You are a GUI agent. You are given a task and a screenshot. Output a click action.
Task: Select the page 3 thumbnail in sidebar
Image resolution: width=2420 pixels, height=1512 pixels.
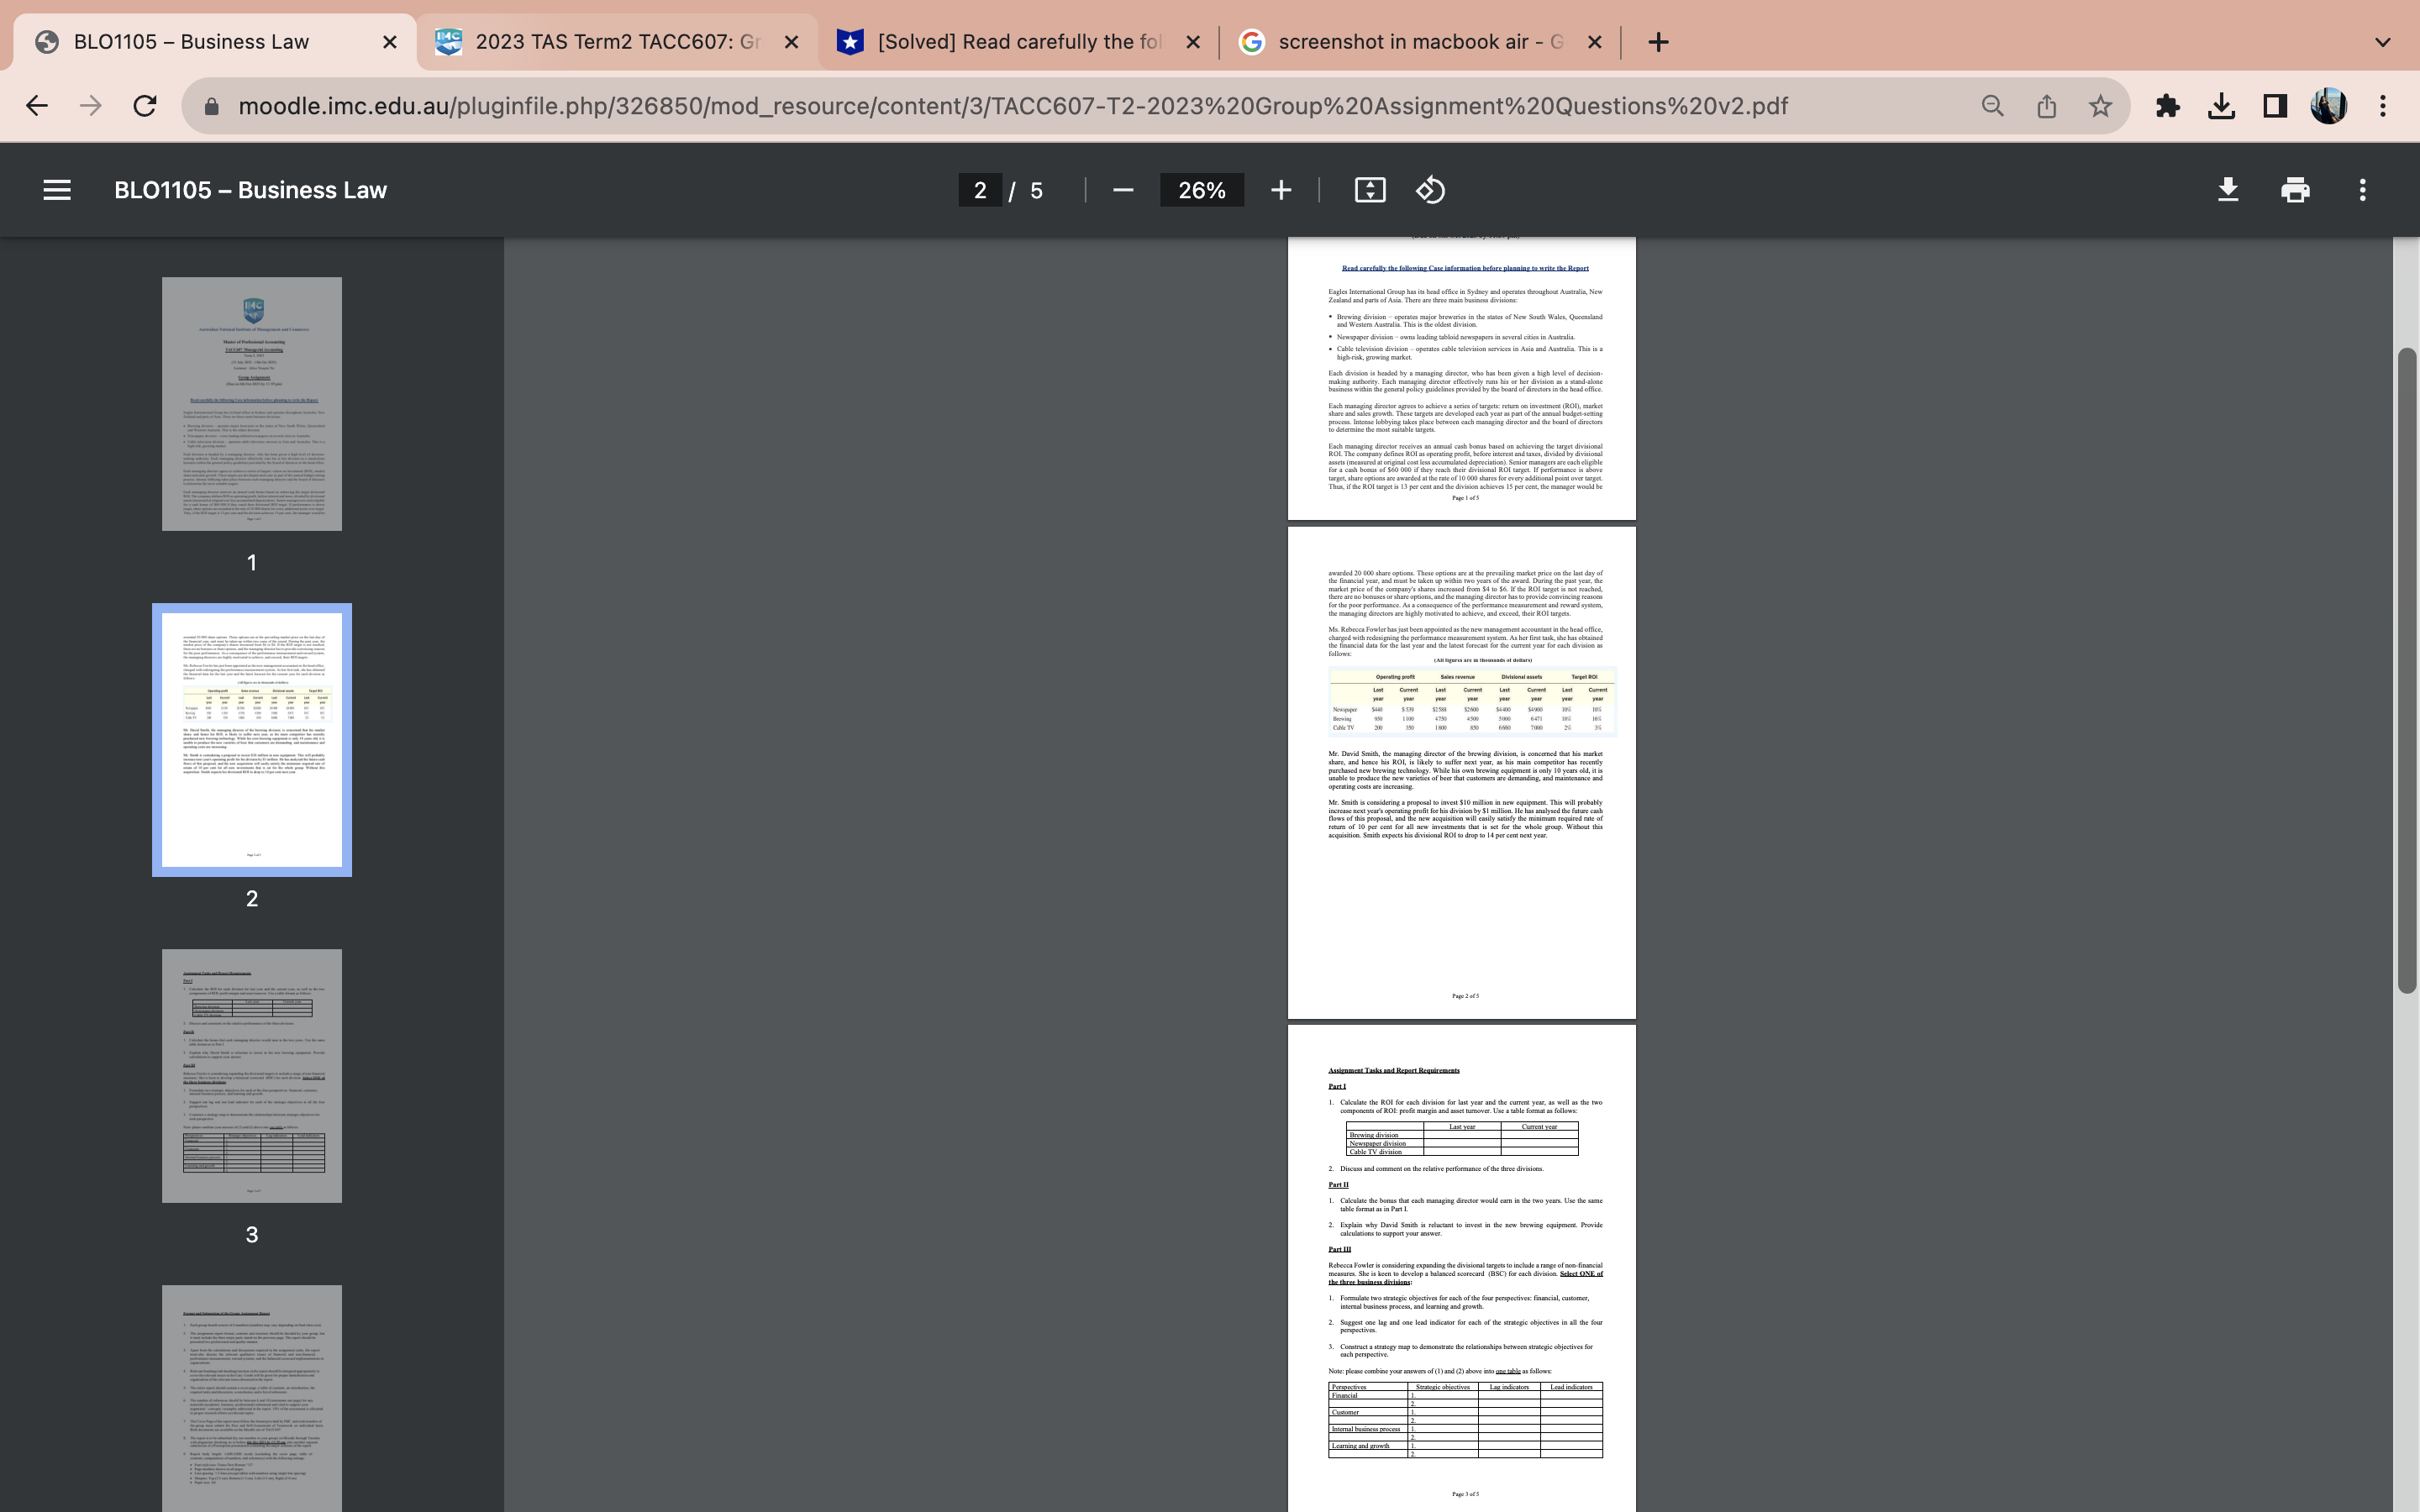coord(252,1076)
